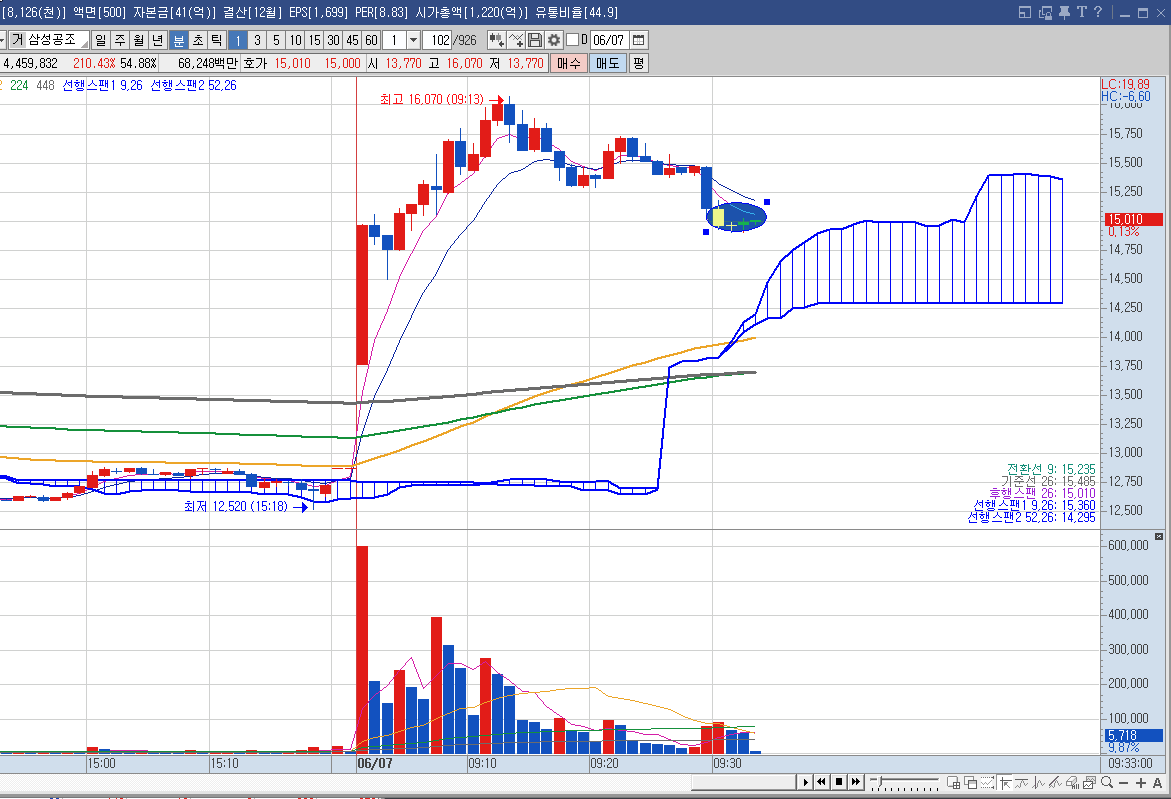Click the plus icon to zoom in chart
Image resolution: width=1171 pixels, height=799 pixels.
tap(1141, 782)
